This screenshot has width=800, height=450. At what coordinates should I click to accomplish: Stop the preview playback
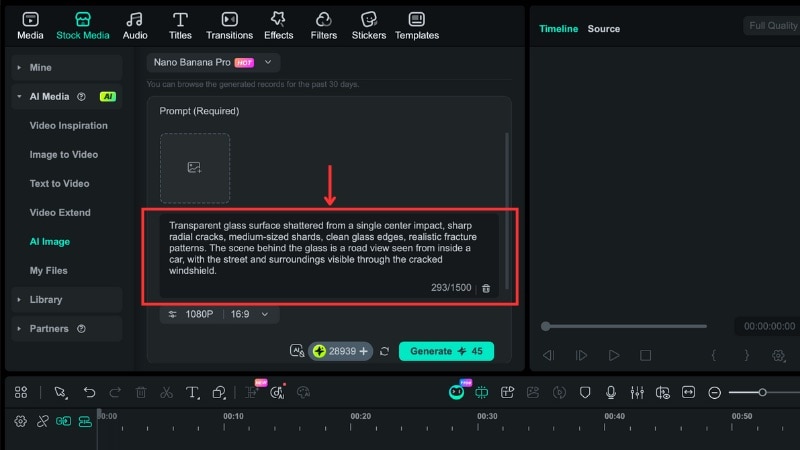click(x=645, y=355)
